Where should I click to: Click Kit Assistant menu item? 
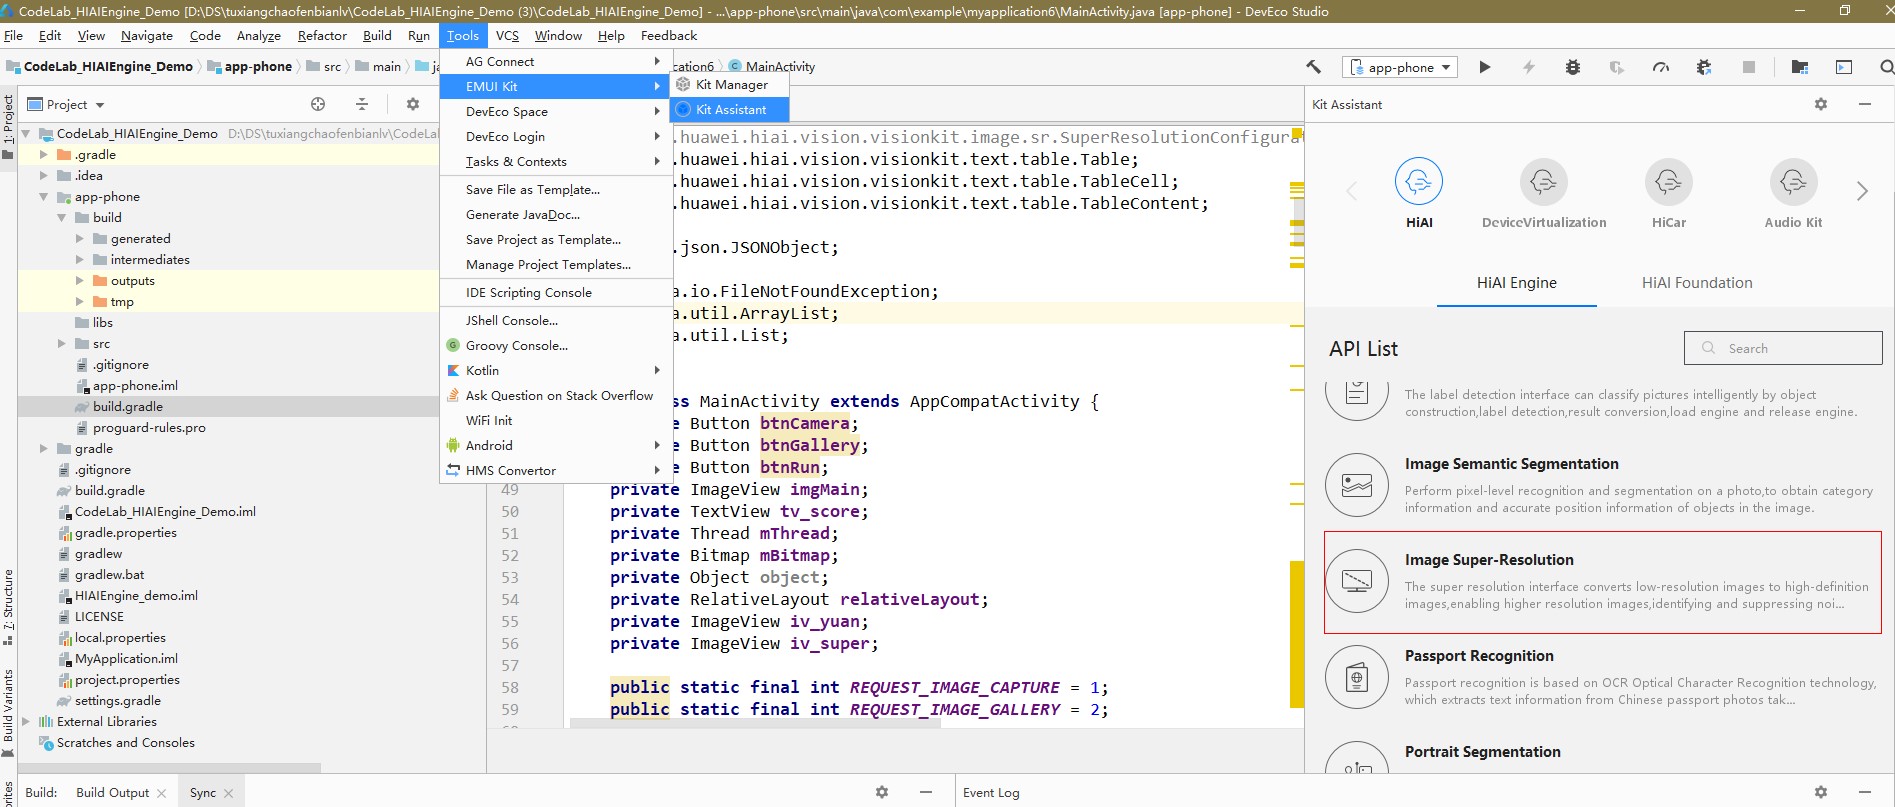click(730, 110)
